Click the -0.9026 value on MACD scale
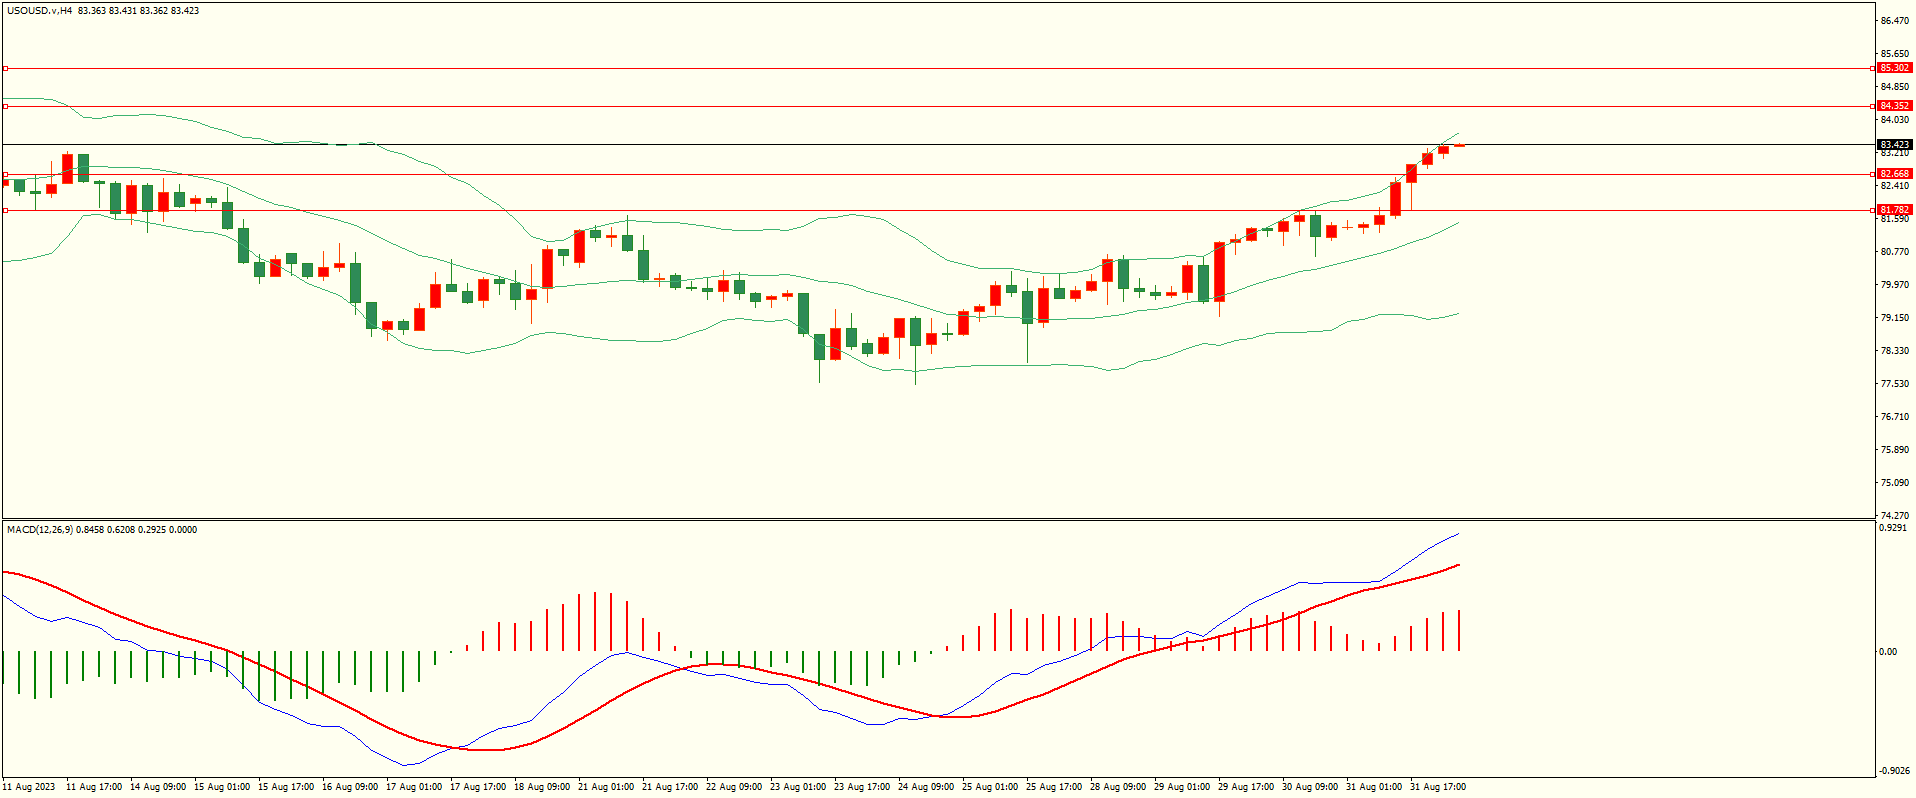 (x=1892, y=771)
